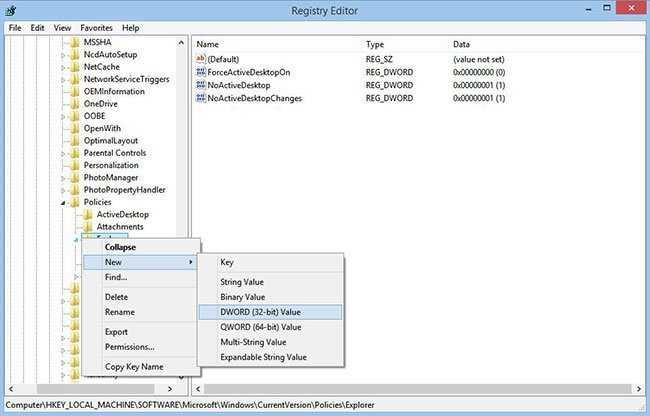Select Multi-String Value from submenu

(x=271, y=342)
